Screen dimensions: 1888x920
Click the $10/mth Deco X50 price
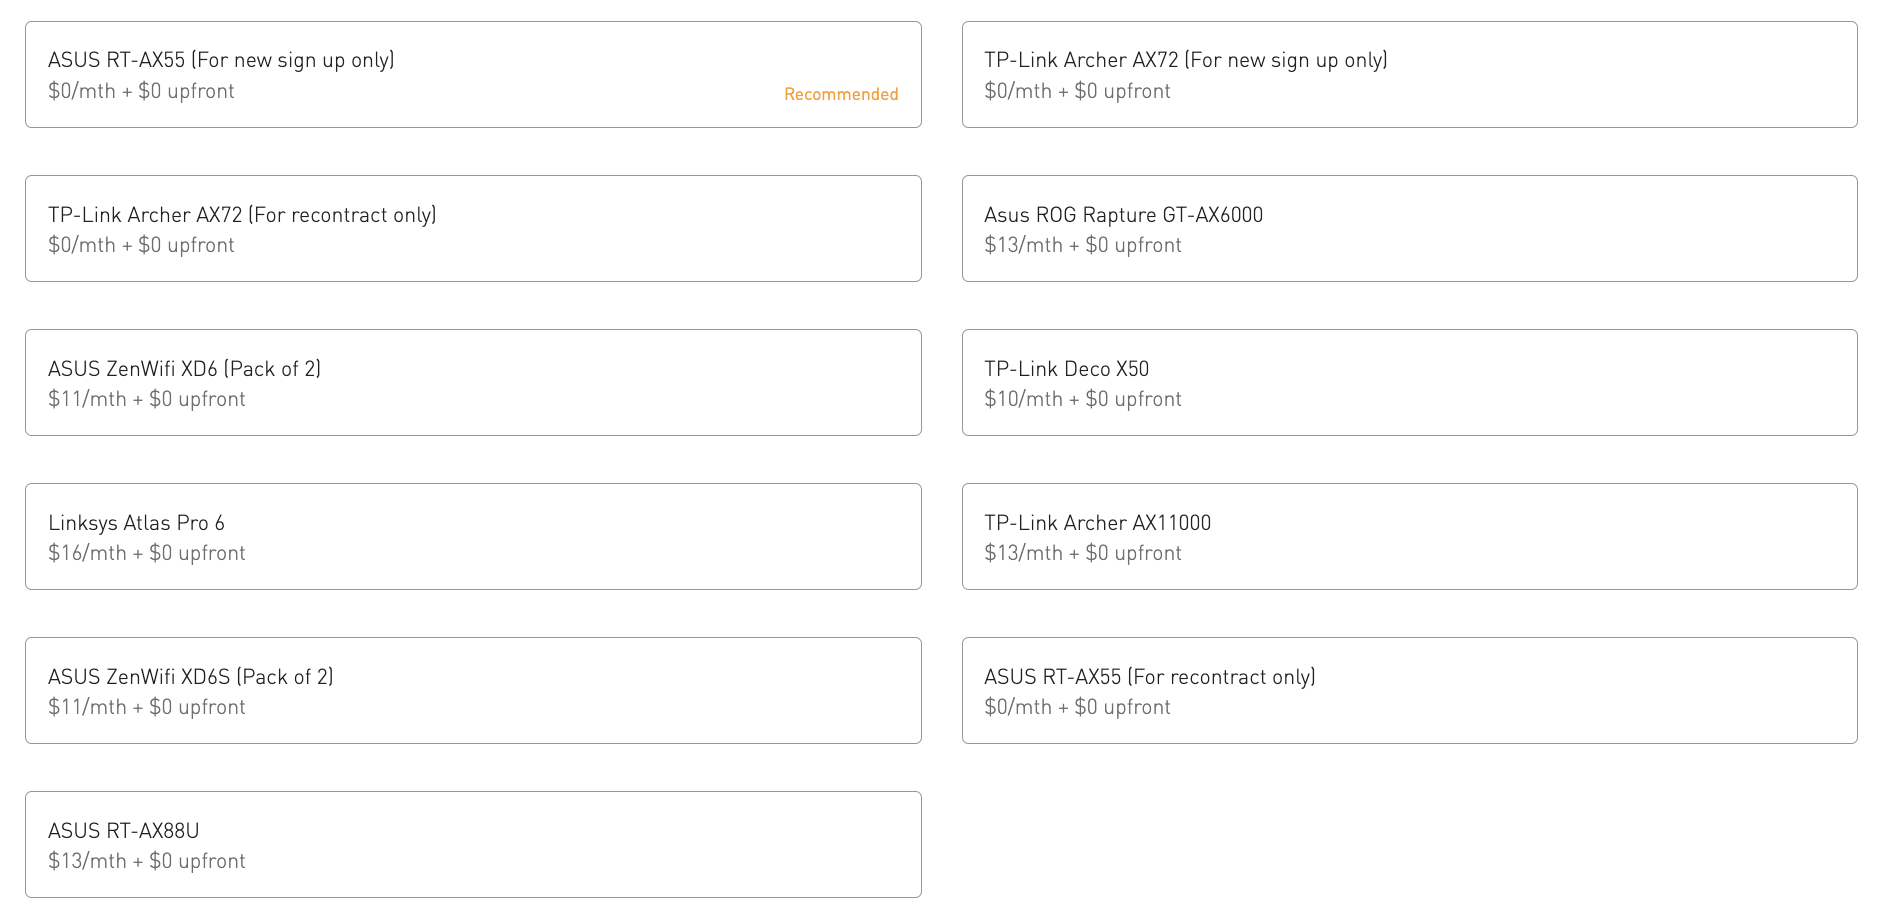pos(1083,399)
